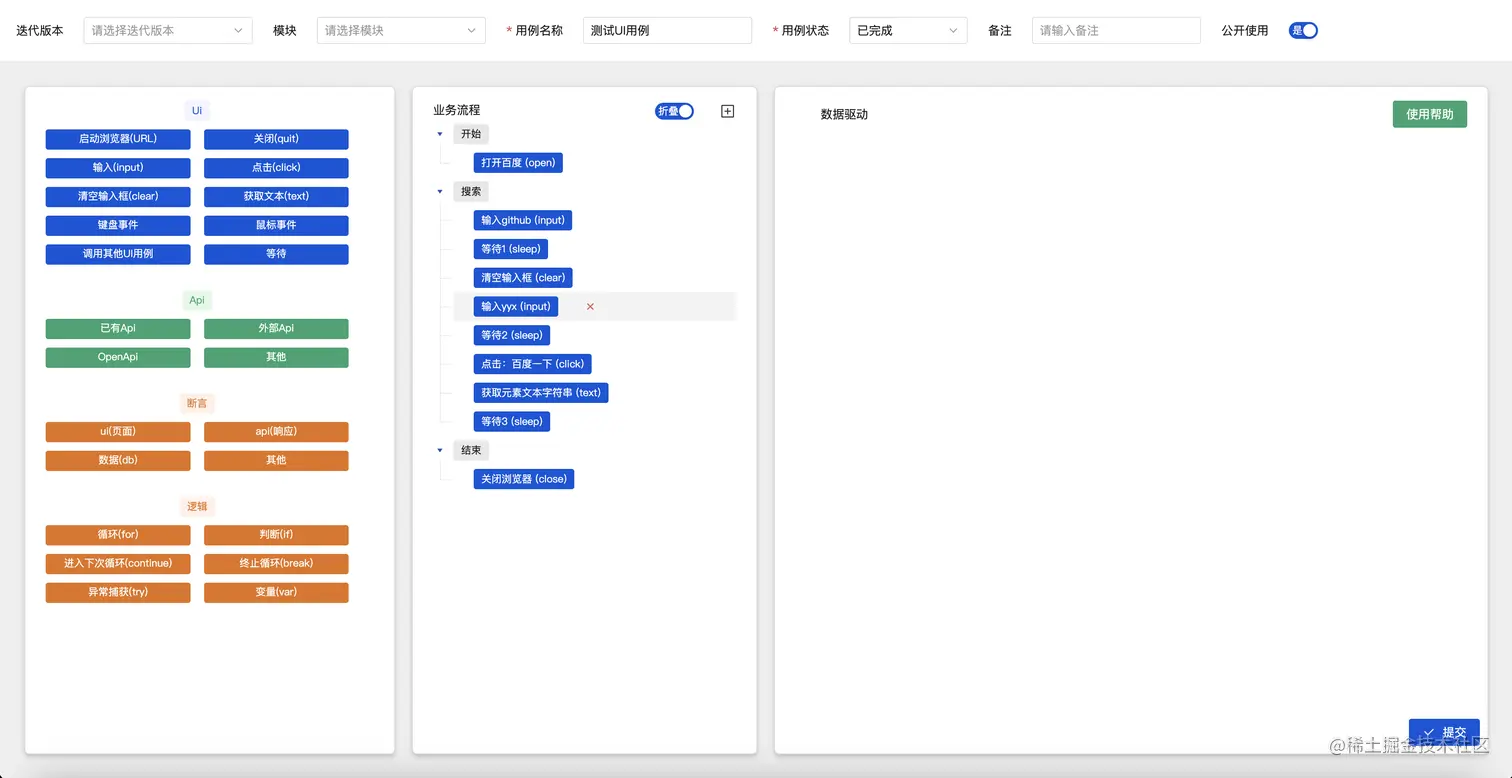
Task: Select the 打开百度 (open) flow step
Action: click(x=518, y=162)
